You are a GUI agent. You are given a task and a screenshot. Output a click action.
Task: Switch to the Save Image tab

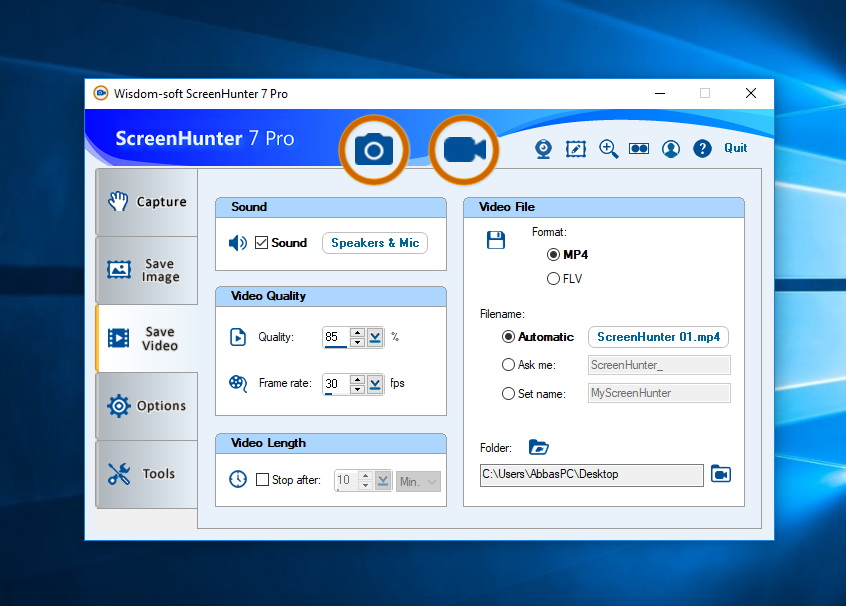tap(147, 270)
